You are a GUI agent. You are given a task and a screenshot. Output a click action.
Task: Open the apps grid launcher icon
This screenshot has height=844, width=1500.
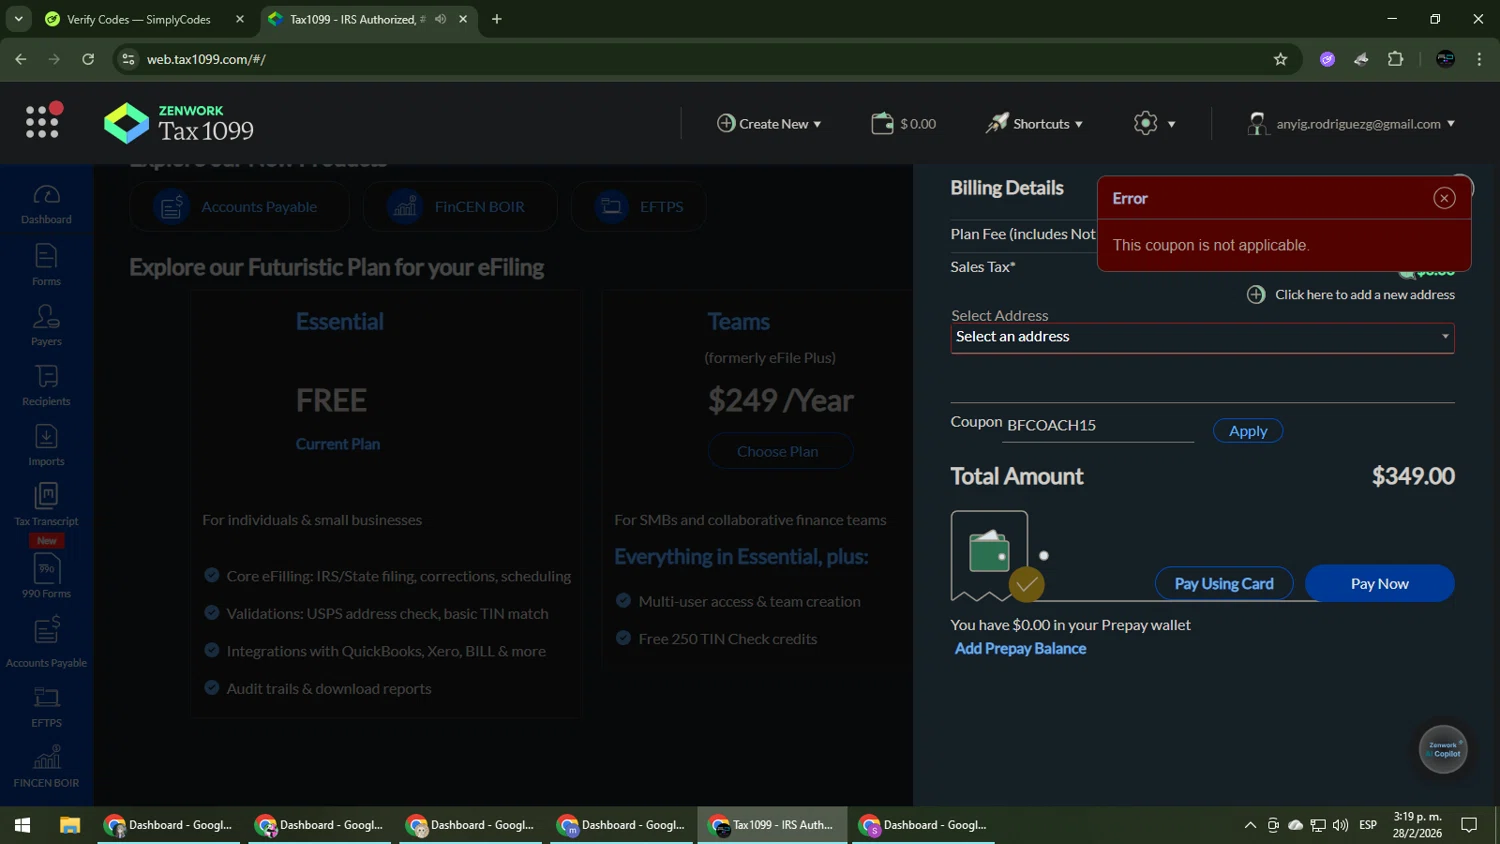43,121
